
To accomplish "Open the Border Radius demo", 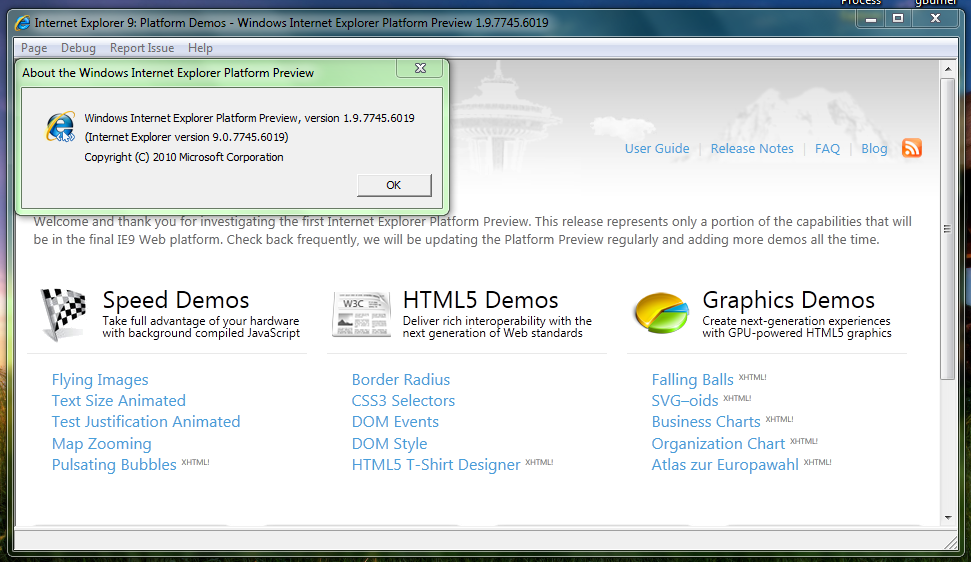I will point(401,379).
